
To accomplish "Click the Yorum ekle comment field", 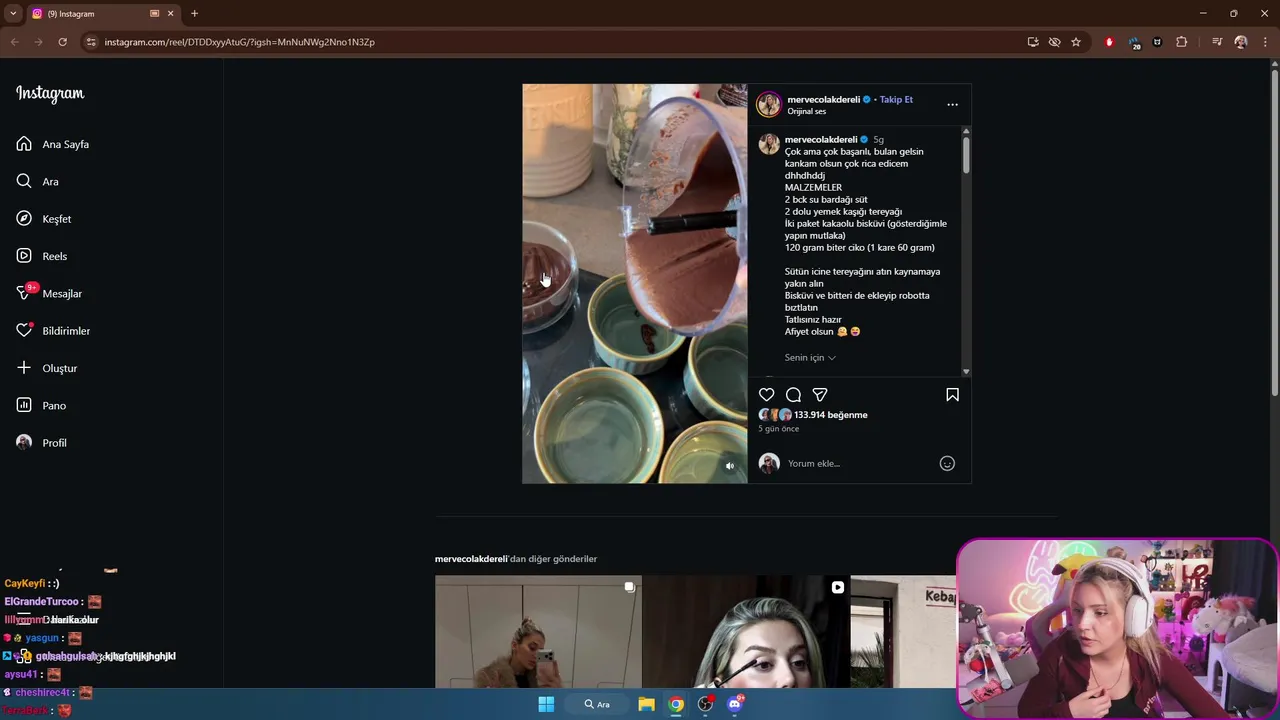I will 860,463.
